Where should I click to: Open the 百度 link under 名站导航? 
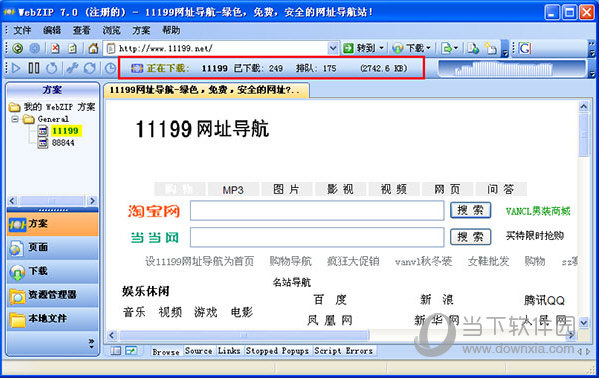click(330, 300)
